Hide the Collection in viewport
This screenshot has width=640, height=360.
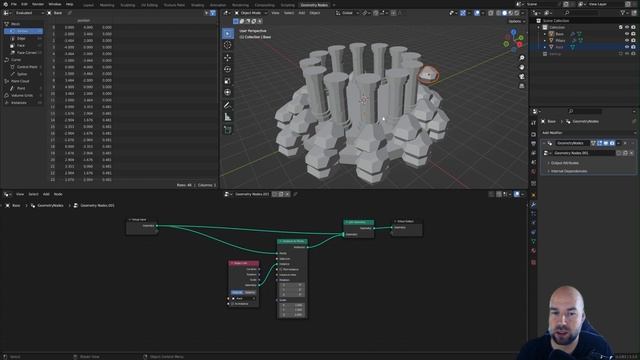pyautogui.click(x=627, y=27)
